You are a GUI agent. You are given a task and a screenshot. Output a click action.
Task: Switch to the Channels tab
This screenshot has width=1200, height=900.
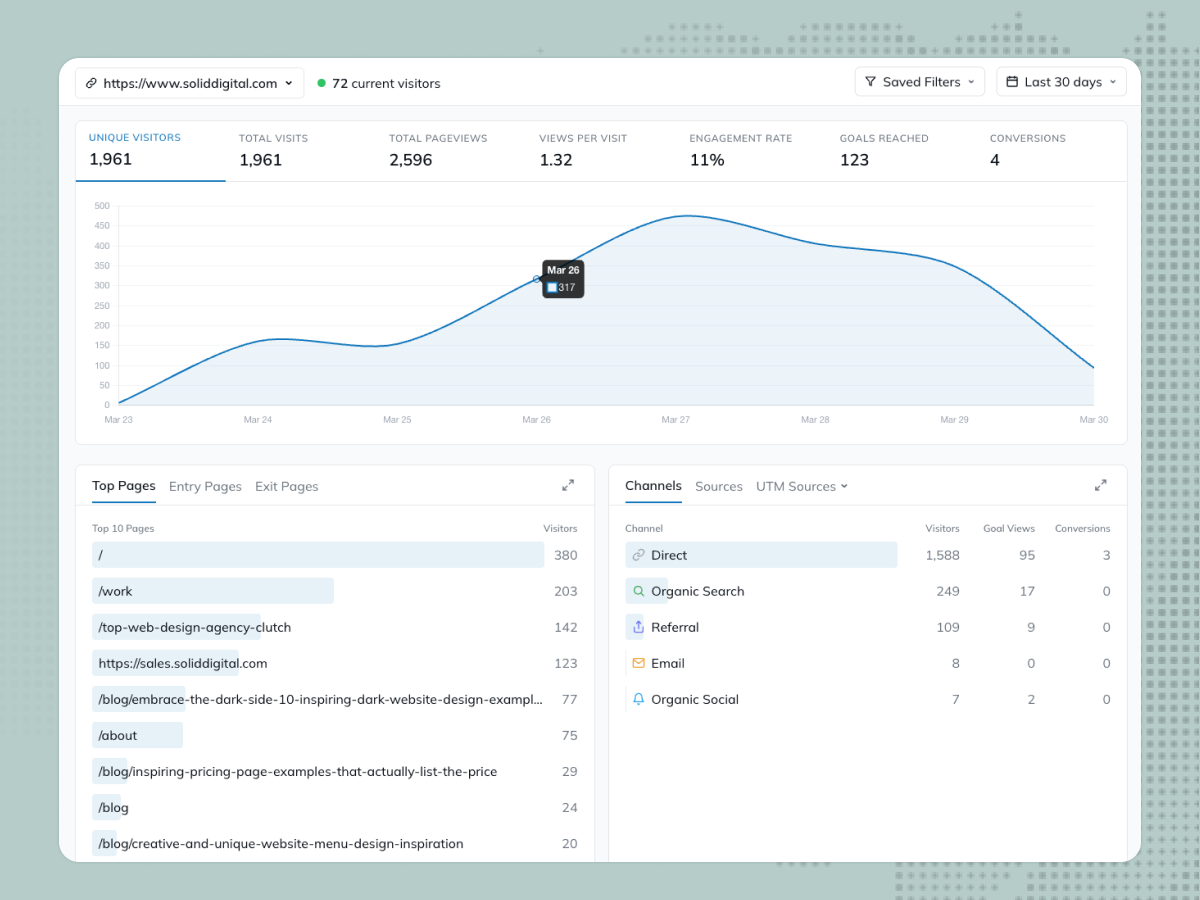(653, 486)
